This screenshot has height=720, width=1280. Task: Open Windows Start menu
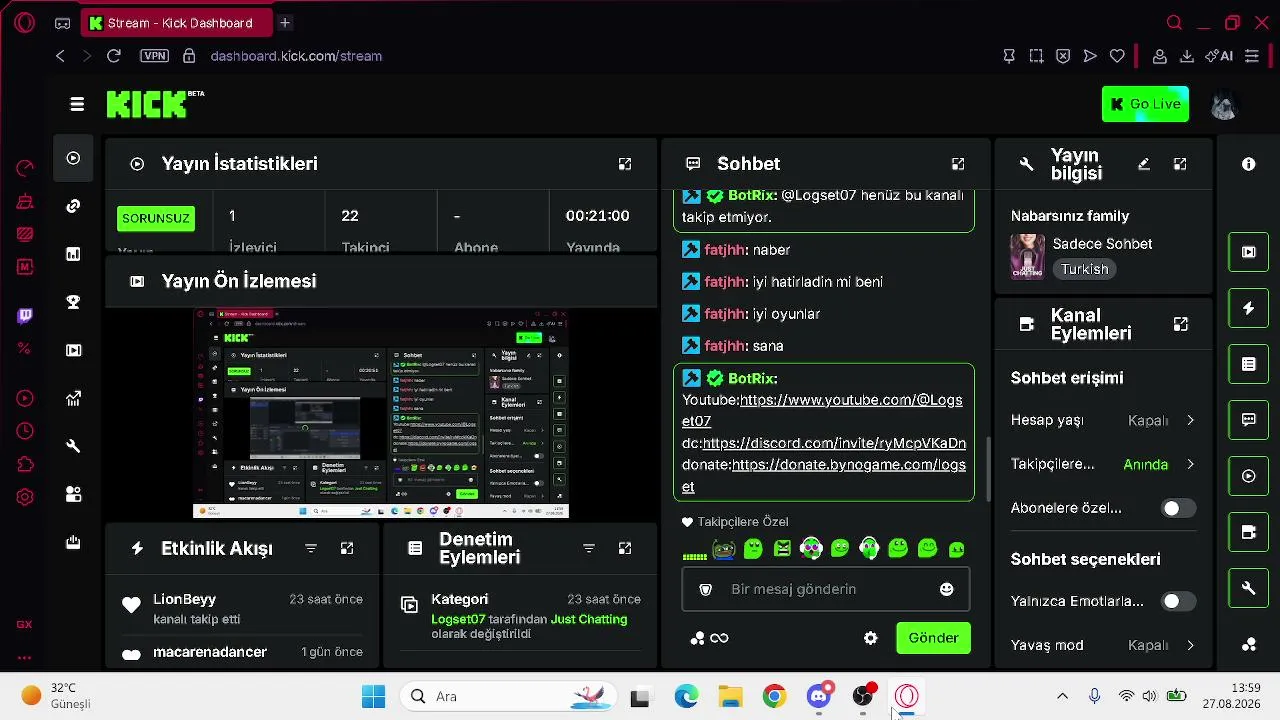(373, 696)
